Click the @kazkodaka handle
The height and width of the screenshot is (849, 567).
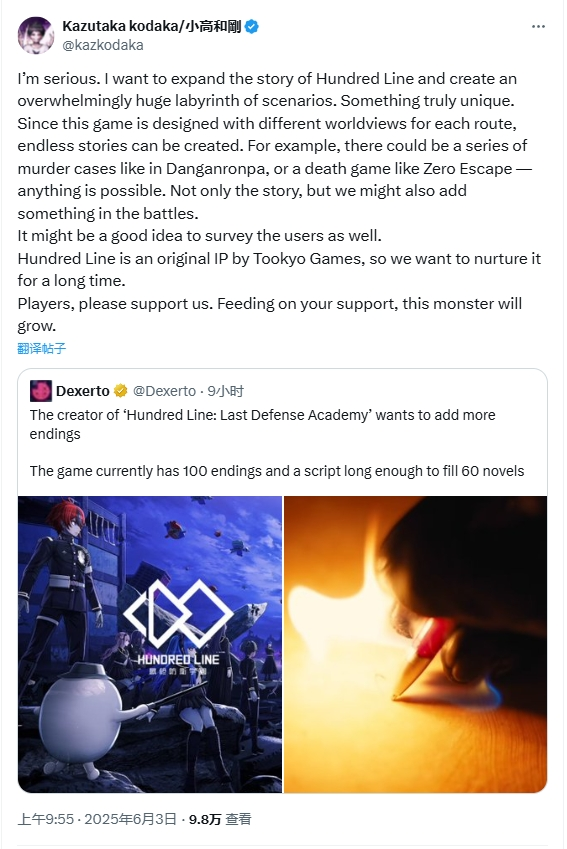pos(103,45)
